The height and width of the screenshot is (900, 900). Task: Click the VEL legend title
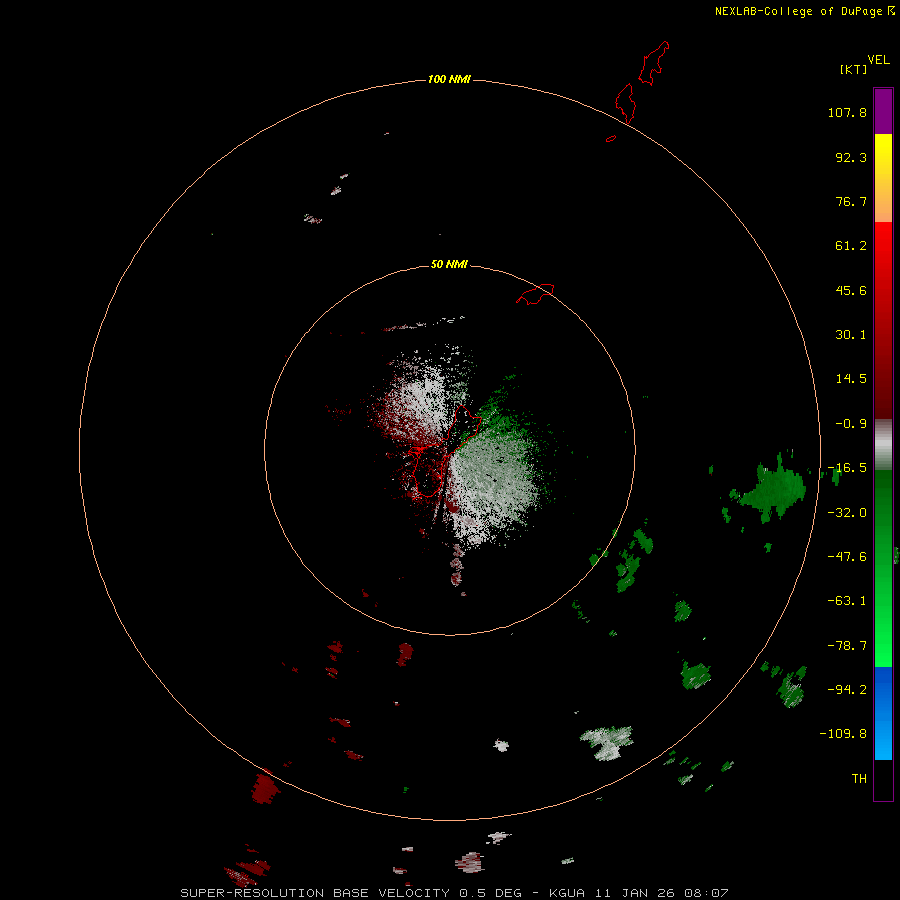(x=879, y=60)
